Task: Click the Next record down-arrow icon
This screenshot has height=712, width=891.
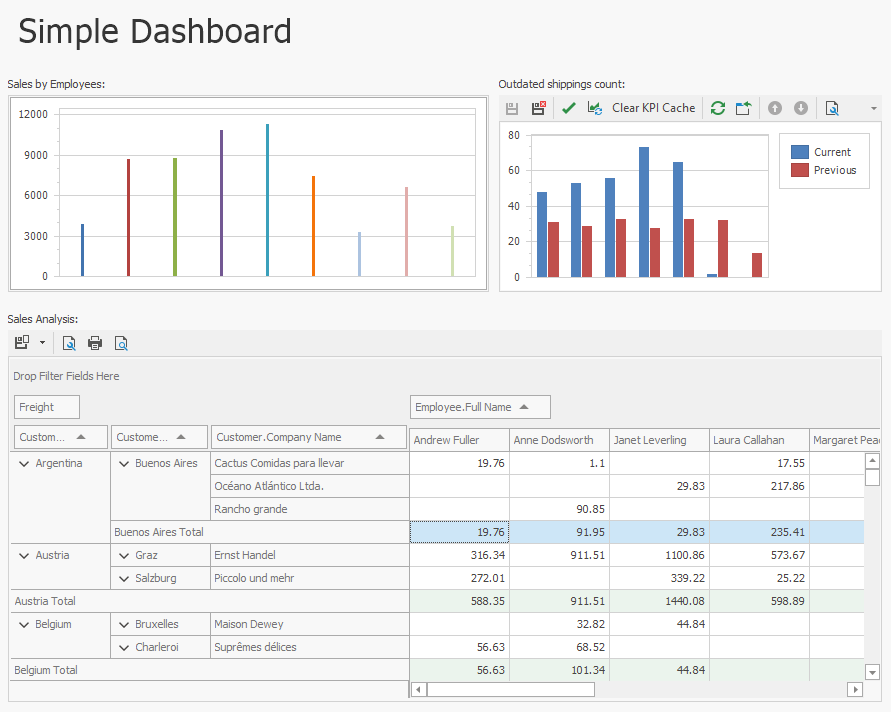Action: [x=801, y=108]
